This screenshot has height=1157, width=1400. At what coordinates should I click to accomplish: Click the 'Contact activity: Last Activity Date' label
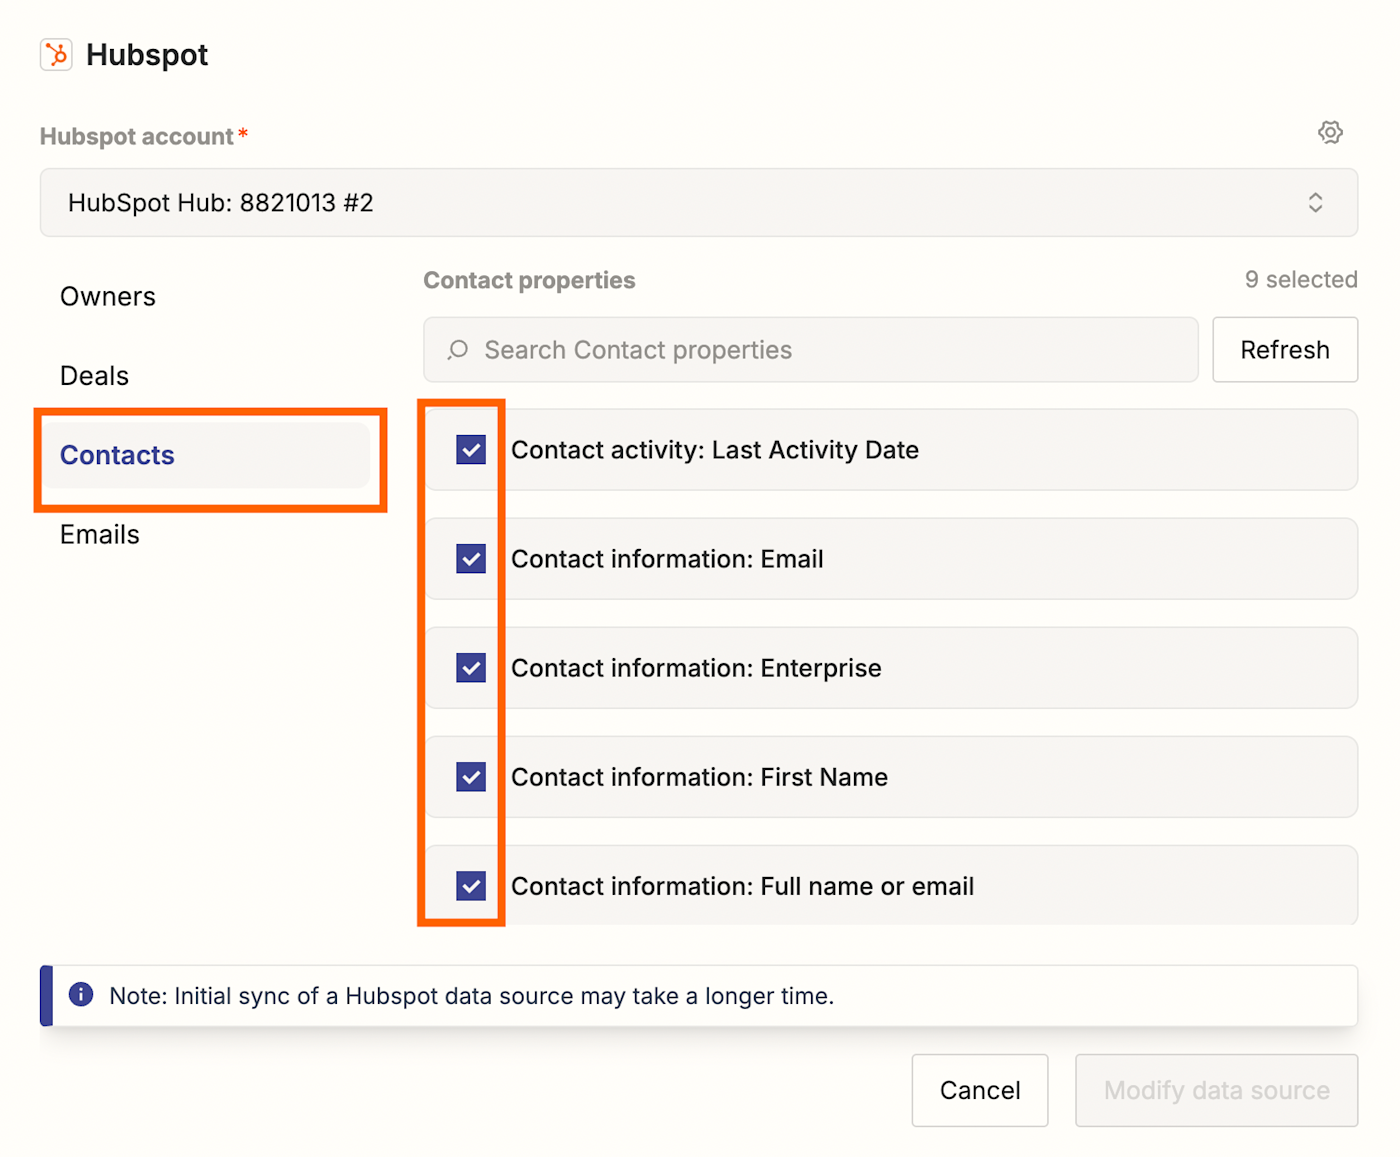(715, 450)
